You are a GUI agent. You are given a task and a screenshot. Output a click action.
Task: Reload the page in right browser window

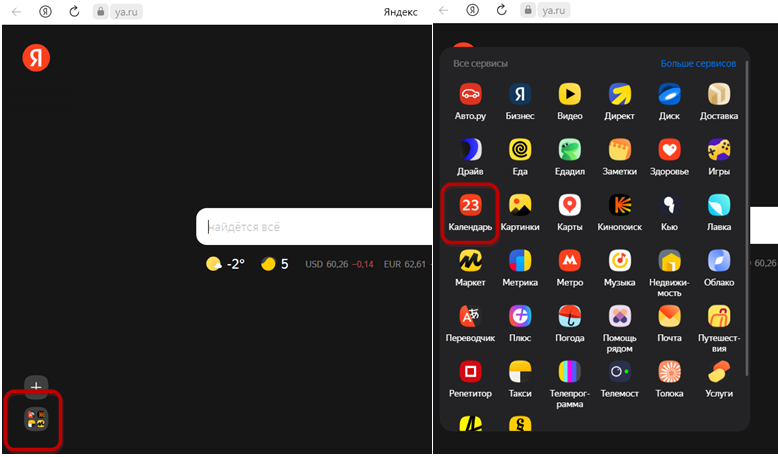(502, 10)
